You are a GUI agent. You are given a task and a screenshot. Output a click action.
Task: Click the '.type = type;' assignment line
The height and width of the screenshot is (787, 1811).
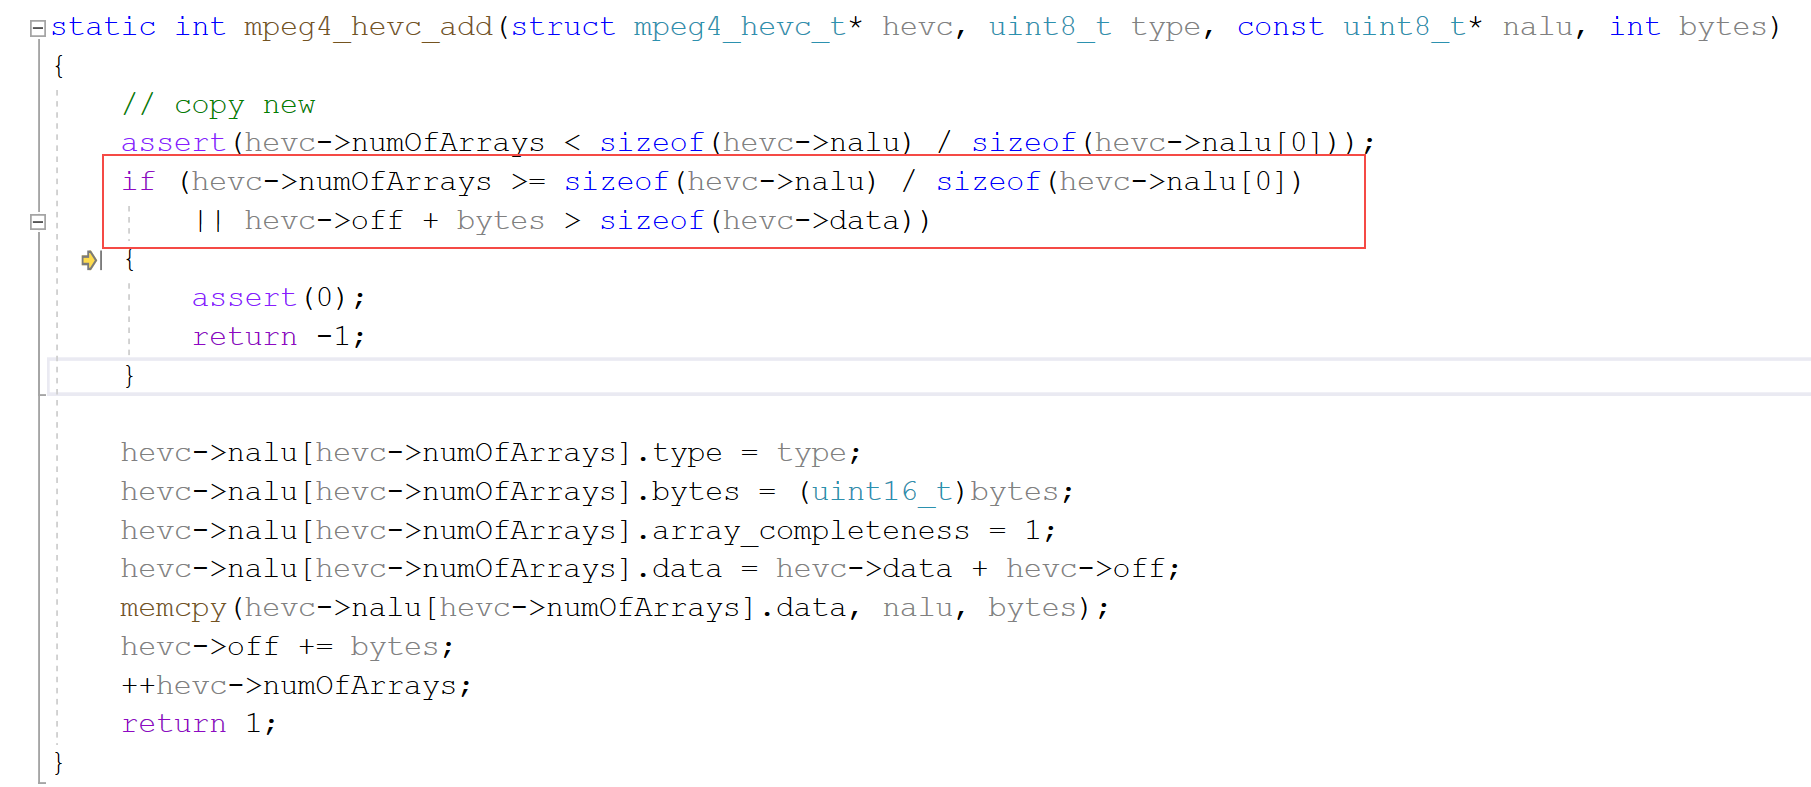pos(491,453)
